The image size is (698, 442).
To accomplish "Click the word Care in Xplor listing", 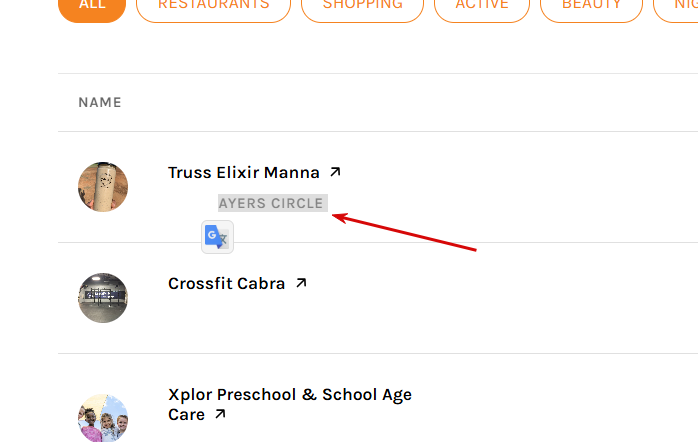I will [x=186, y=414].
